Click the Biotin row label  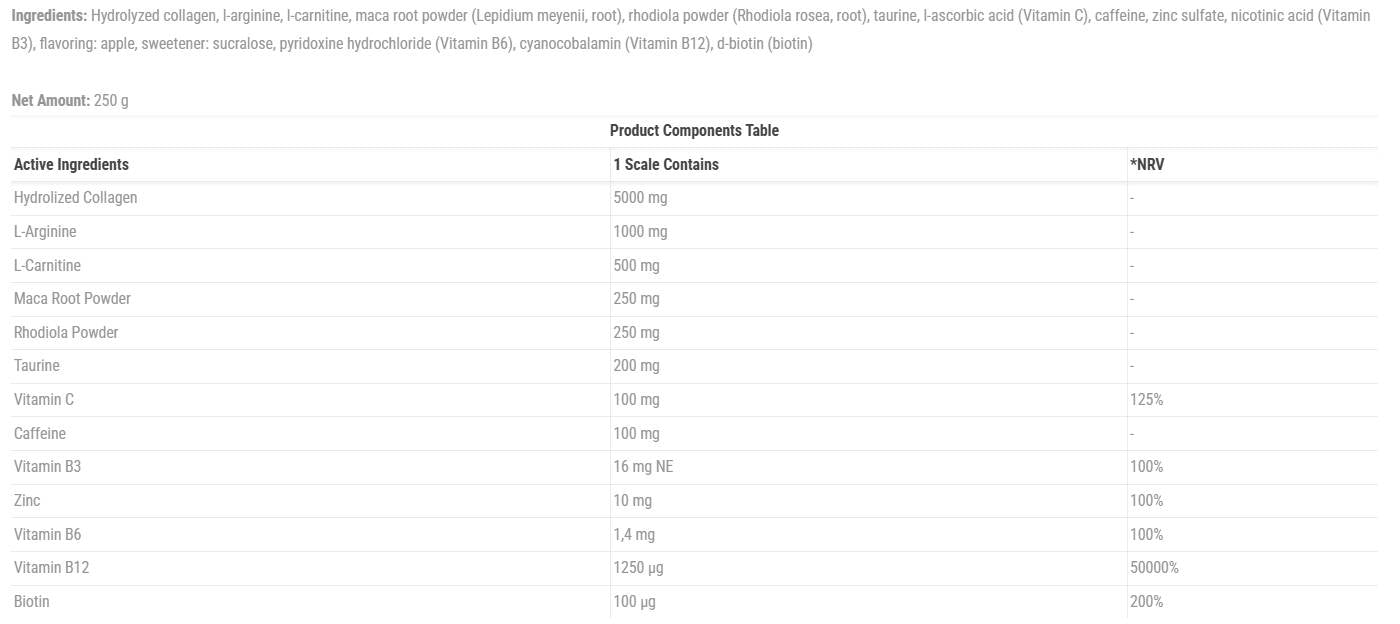click(31, 601)
